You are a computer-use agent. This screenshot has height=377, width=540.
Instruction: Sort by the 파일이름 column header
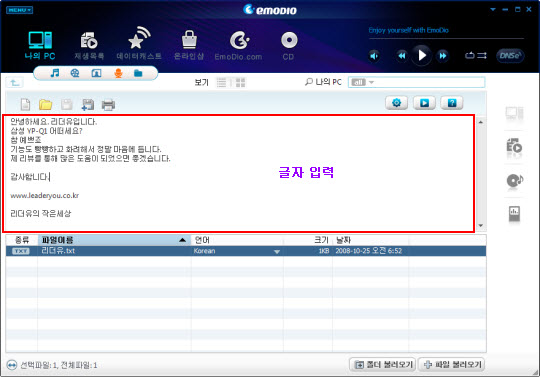(114, 240)
